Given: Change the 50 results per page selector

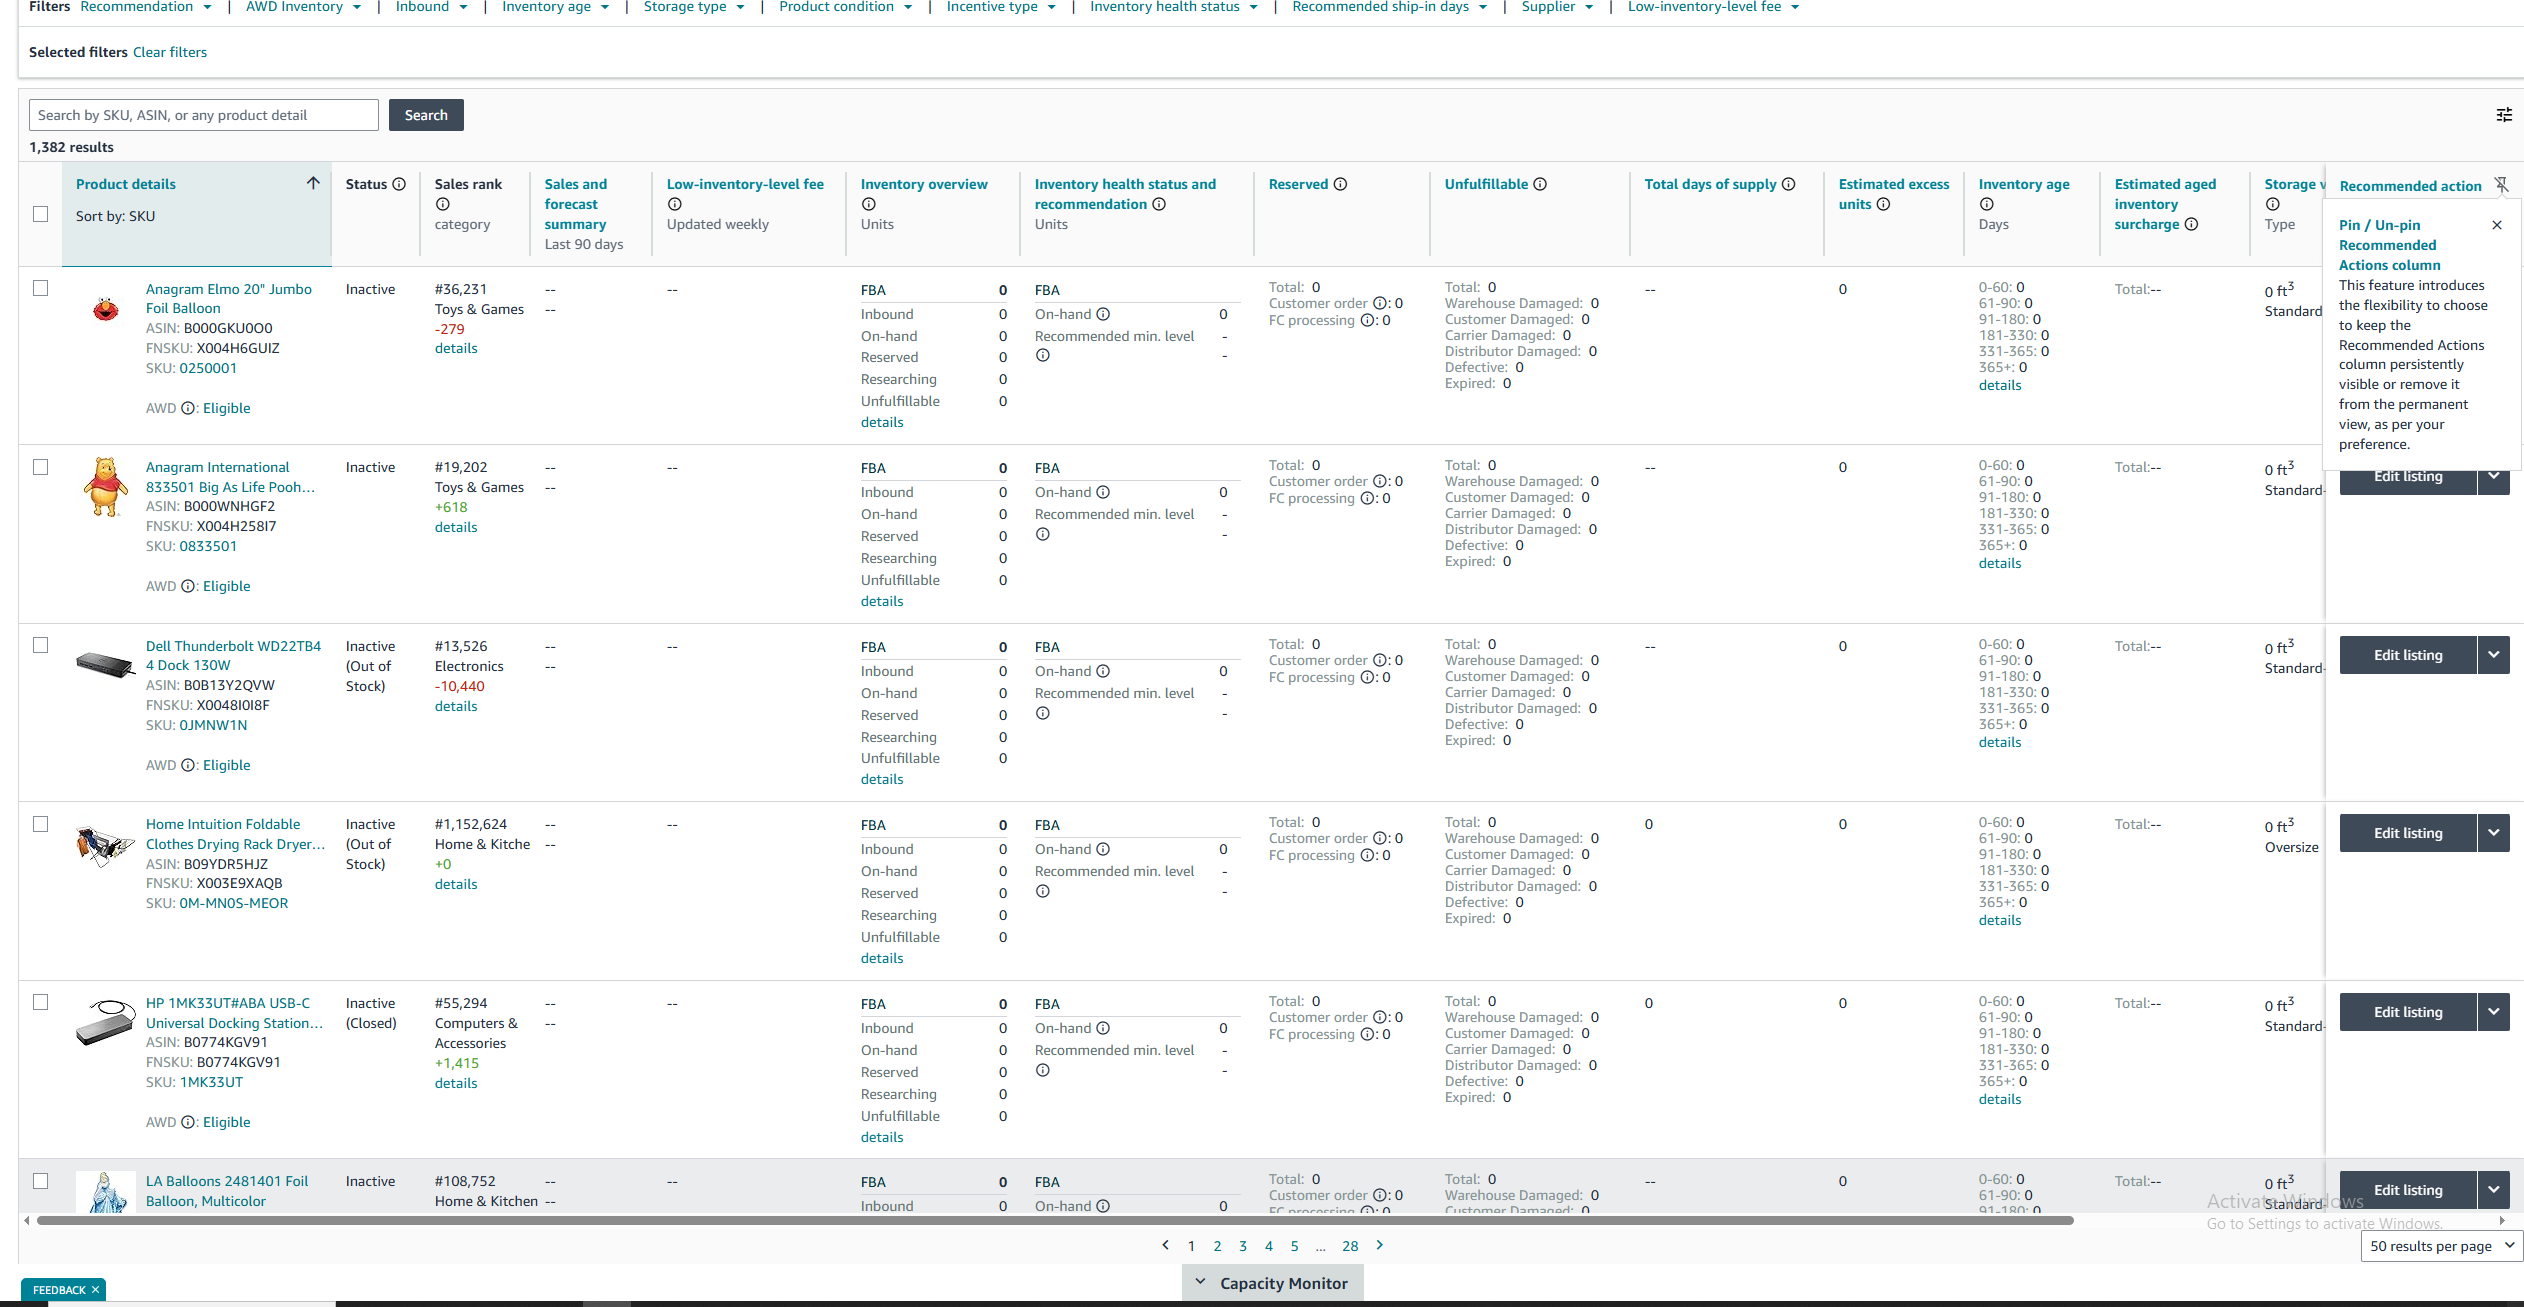Looking at the screenshot, I should (x=2441, y=1246).
